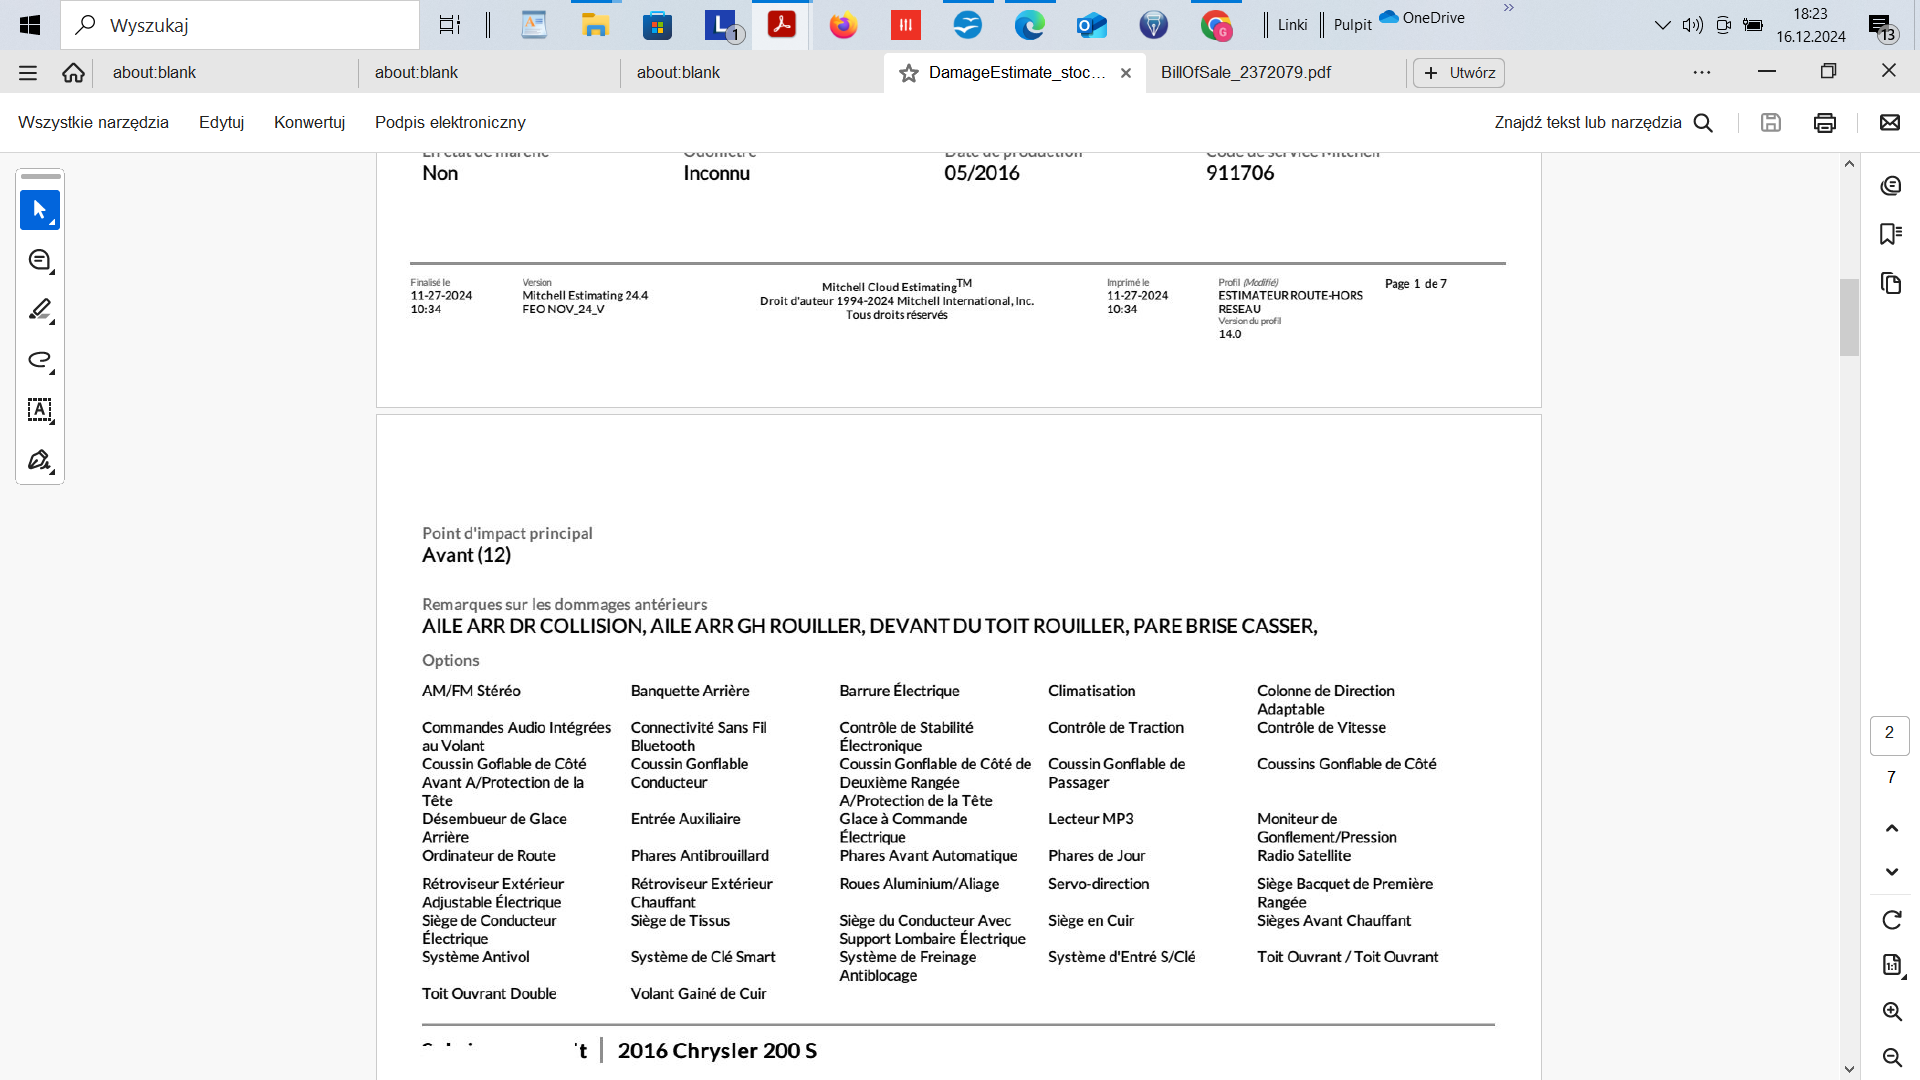
Task: Open the page thumbnails panel
Action: 1890,283
